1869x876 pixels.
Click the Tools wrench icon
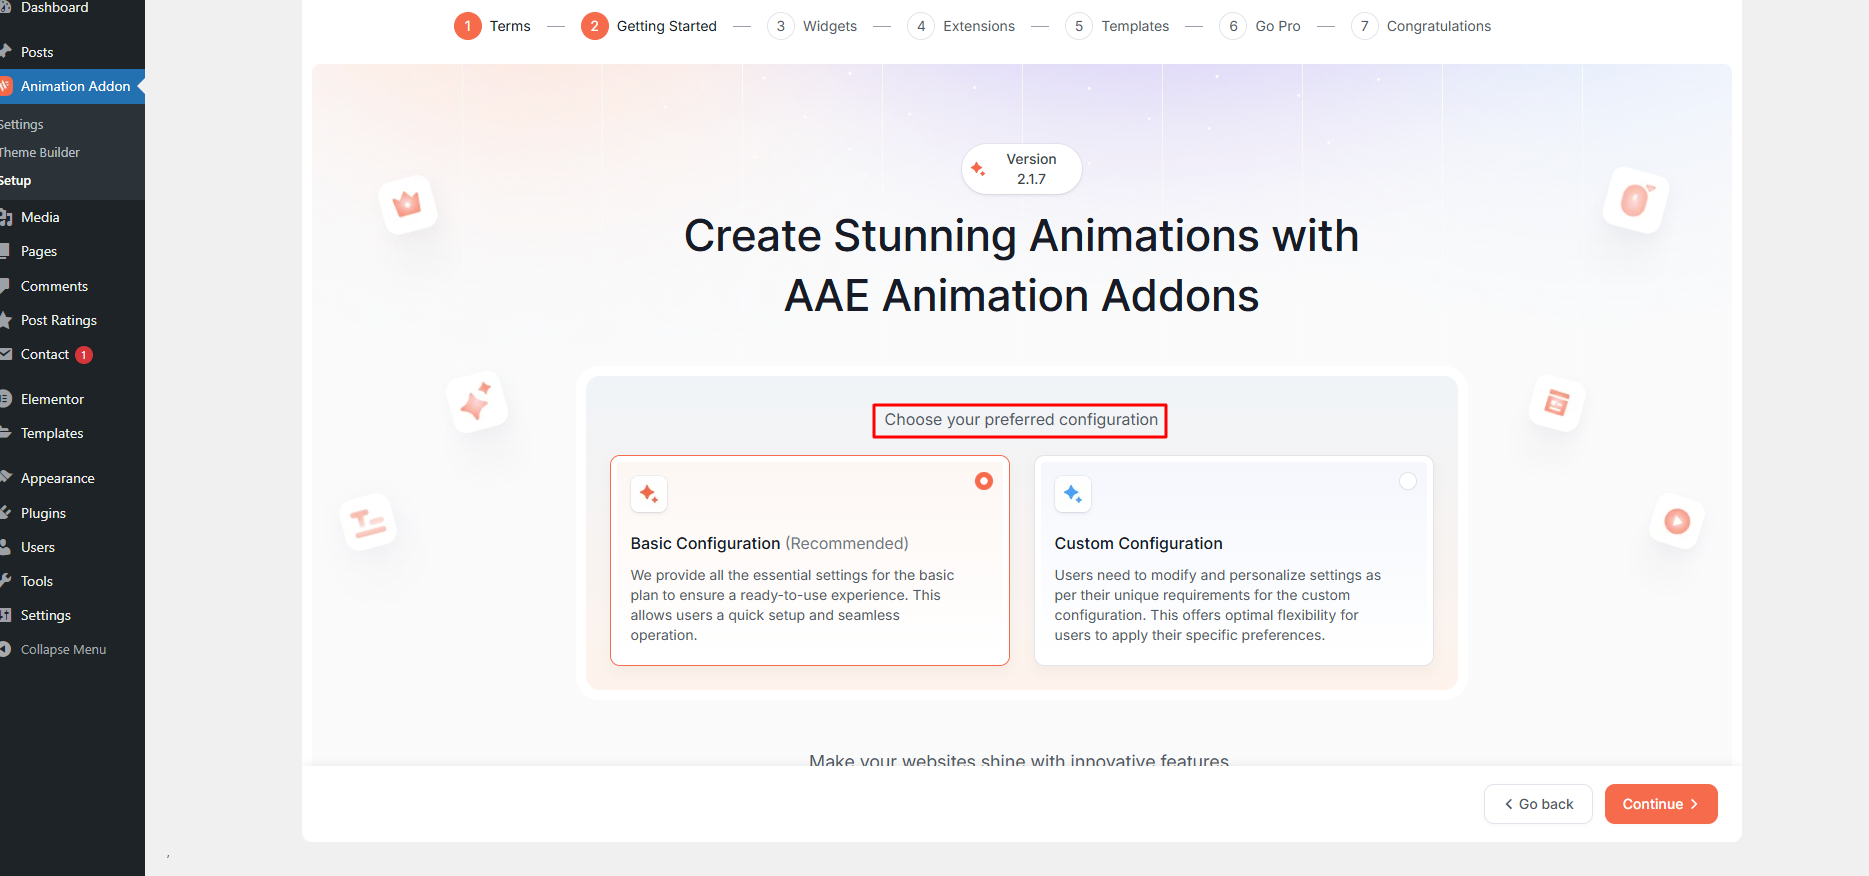[x=4, y=581]
